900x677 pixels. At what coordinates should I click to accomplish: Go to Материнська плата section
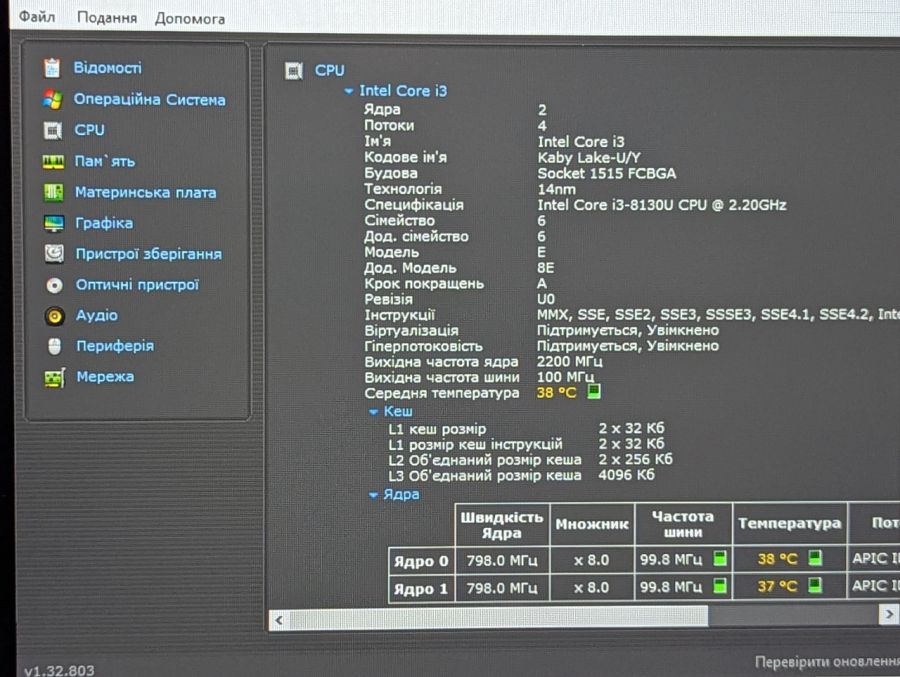point(146,192)
